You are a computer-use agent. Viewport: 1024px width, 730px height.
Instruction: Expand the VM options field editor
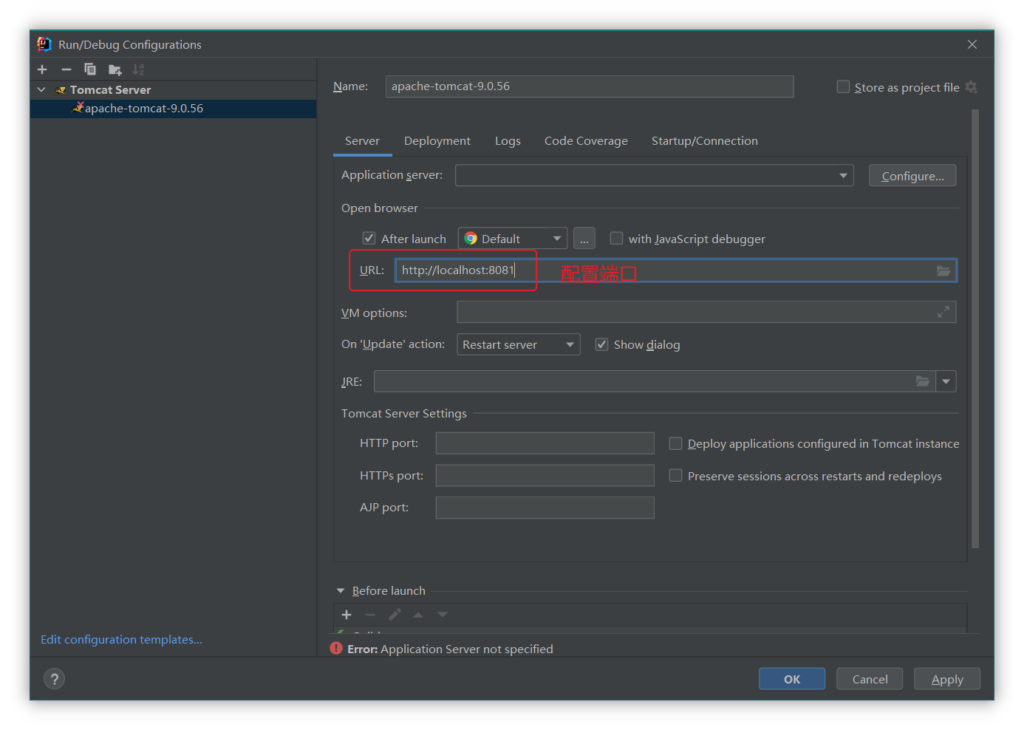[943, 313]
